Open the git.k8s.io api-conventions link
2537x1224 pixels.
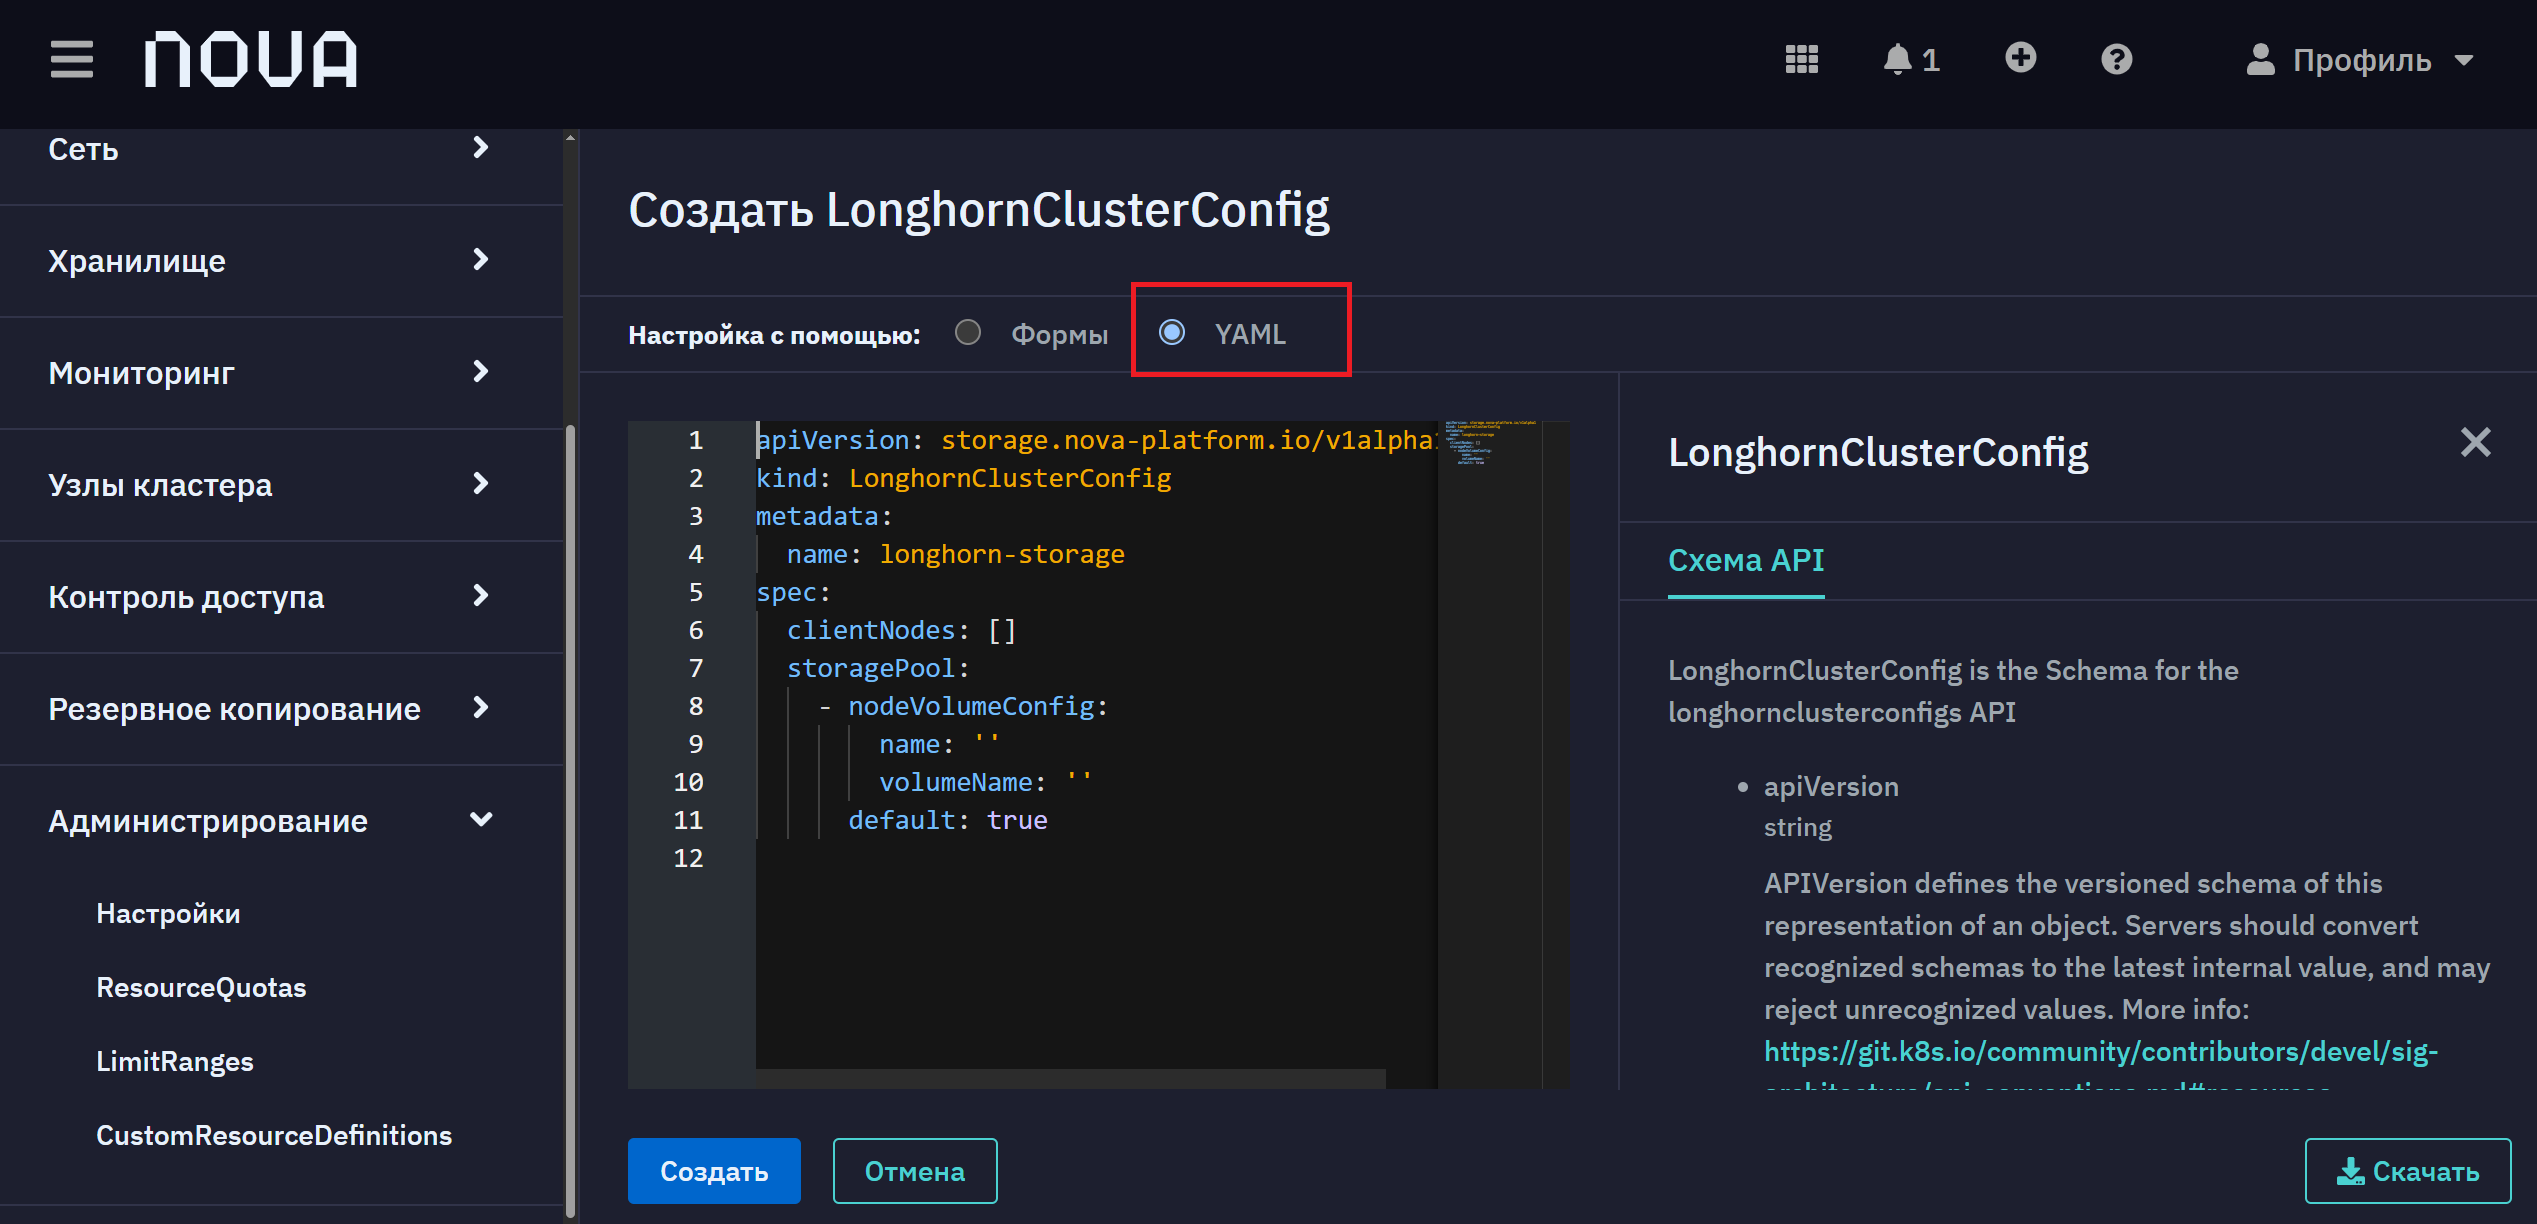tap(2101, 1052)
